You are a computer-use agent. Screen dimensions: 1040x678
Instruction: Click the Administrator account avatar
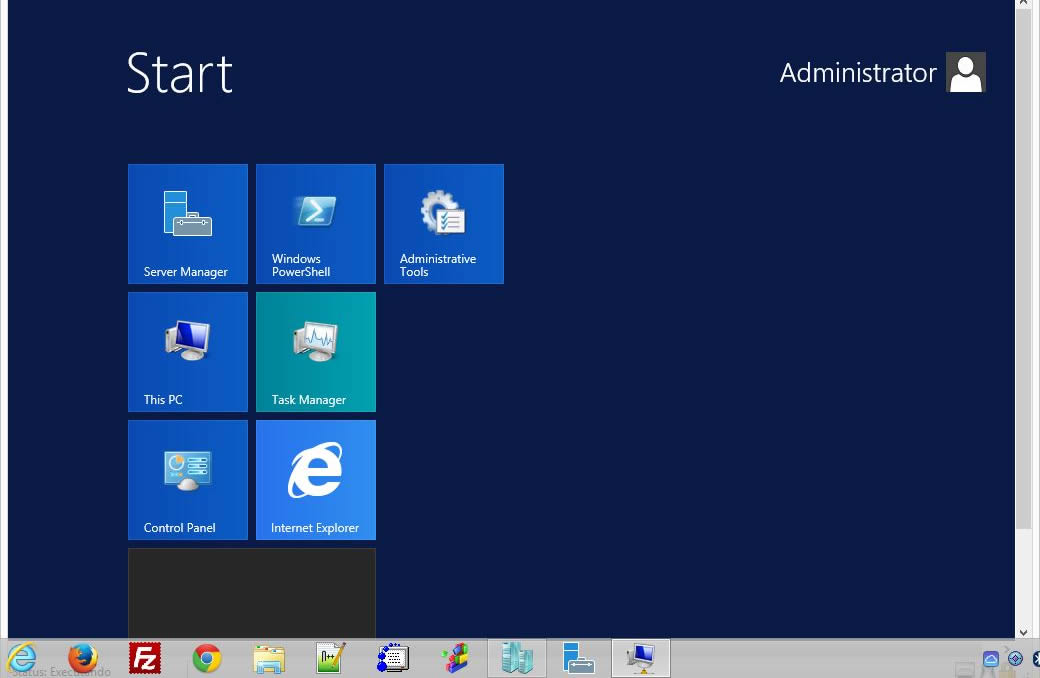tap(965, 72)
